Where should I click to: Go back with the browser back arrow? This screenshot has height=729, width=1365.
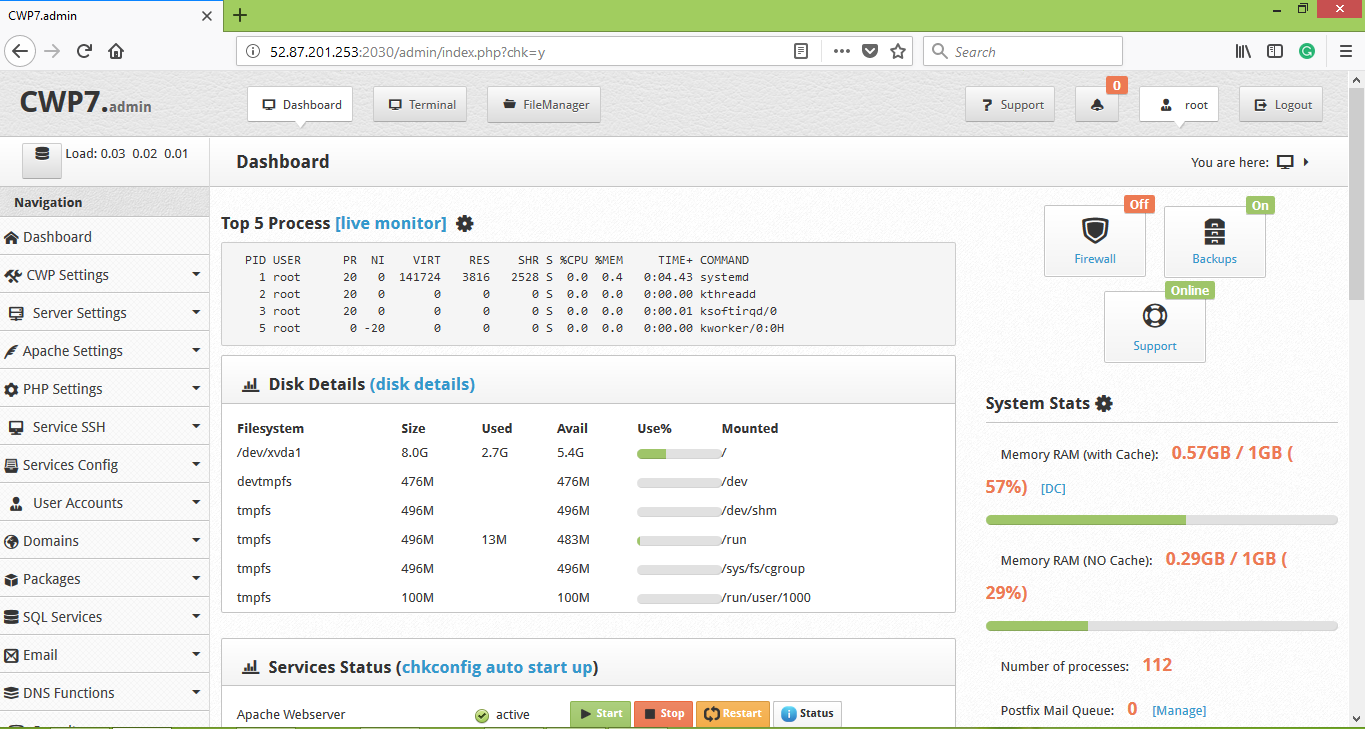21,52
